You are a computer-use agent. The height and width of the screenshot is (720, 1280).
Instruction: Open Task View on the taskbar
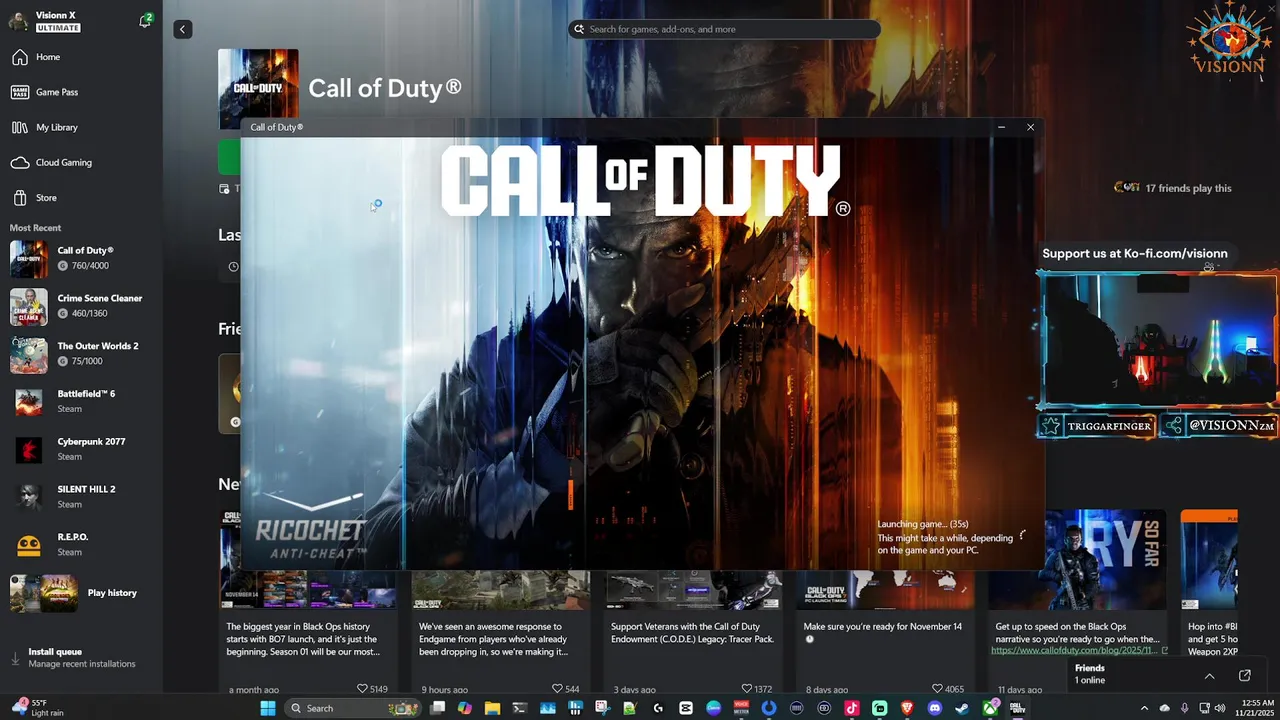(437, 708)
